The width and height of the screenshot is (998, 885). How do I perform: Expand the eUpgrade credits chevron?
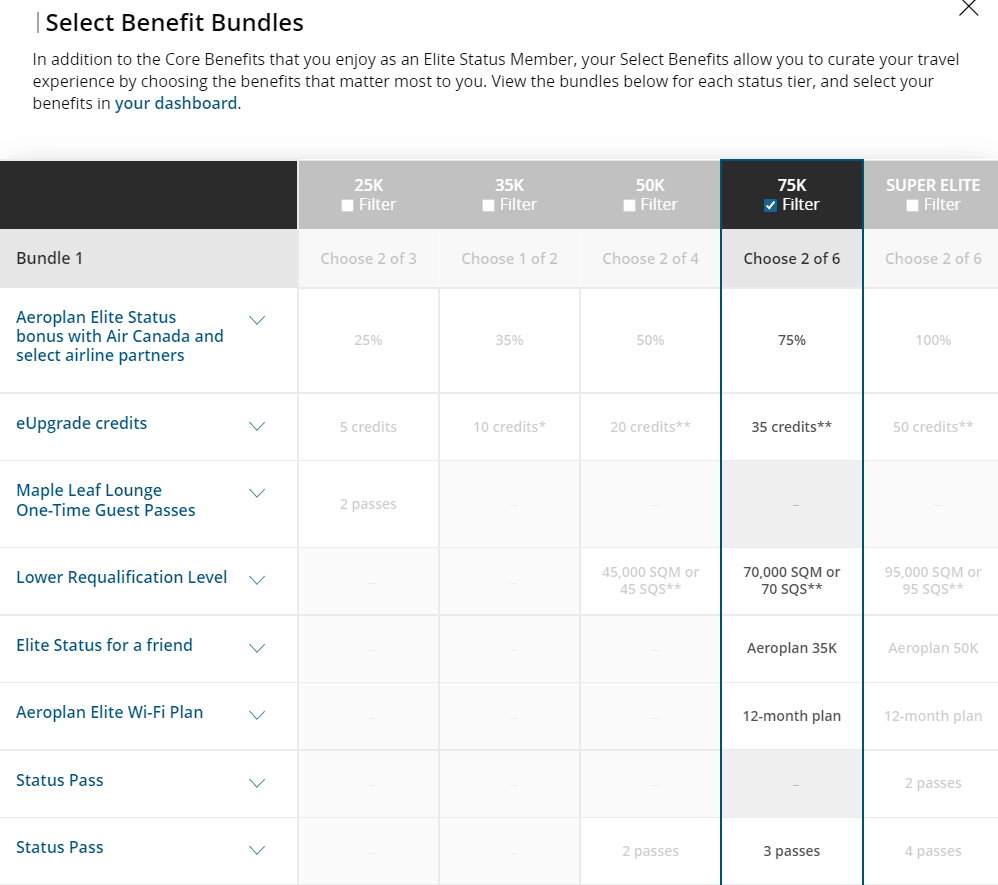(257, 426)
